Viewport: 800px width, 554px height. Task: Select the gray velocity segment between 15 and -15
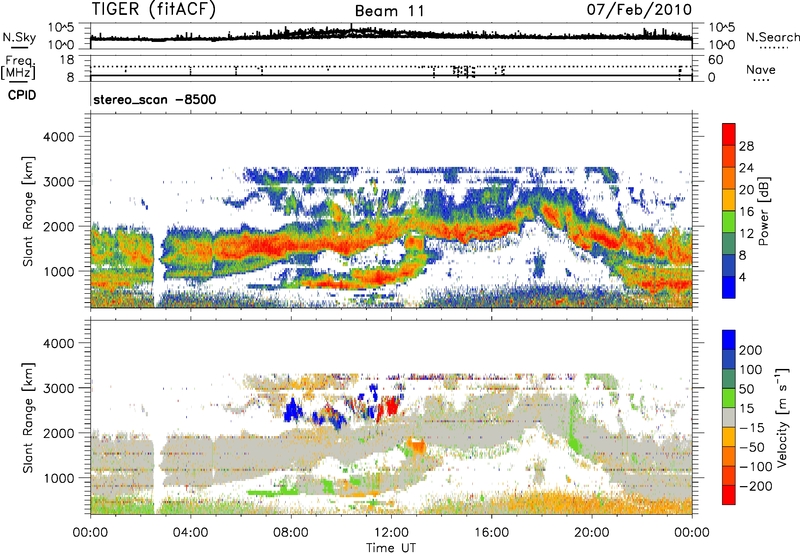[729, 417]
